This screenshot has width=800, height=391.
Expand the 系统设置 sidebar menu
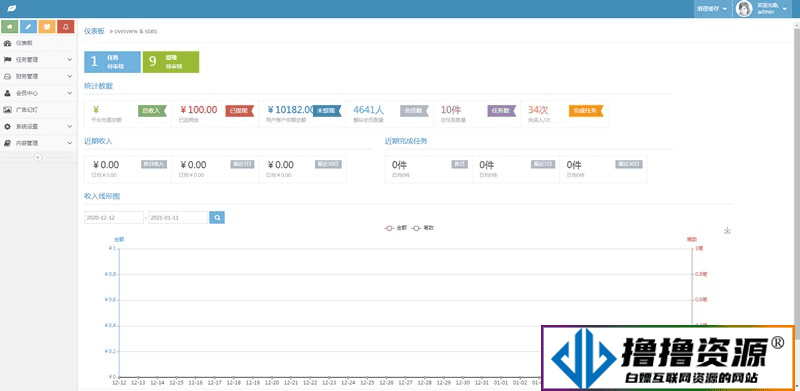pos(39,126)
